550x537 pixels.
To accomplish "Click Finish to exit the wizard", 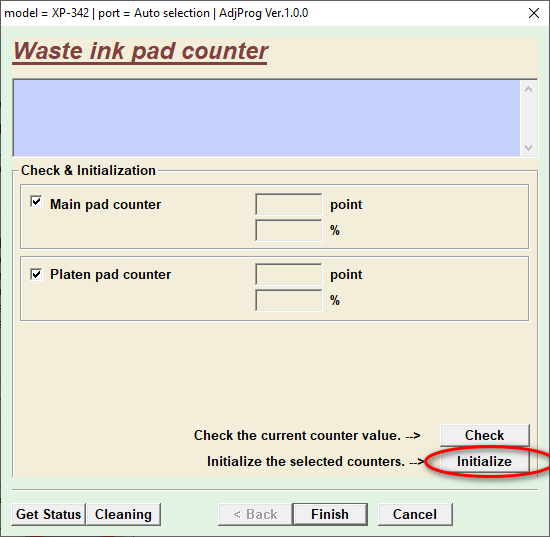I will [x=330, y=515].
